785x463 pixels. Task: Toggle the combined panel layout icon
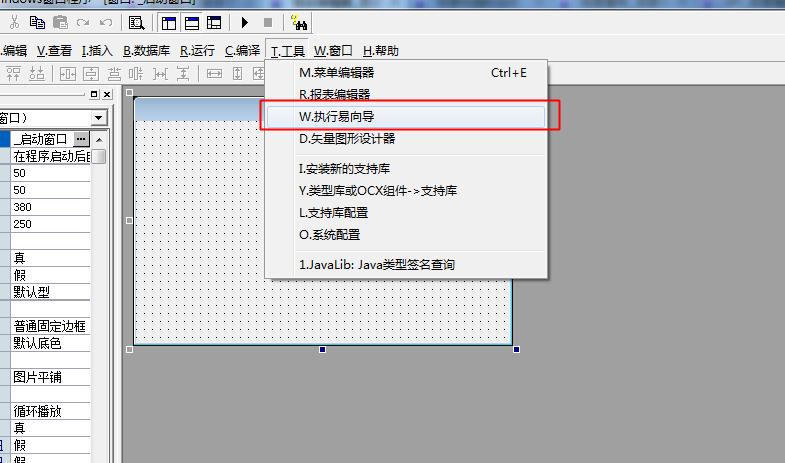[x=214, y=23]
